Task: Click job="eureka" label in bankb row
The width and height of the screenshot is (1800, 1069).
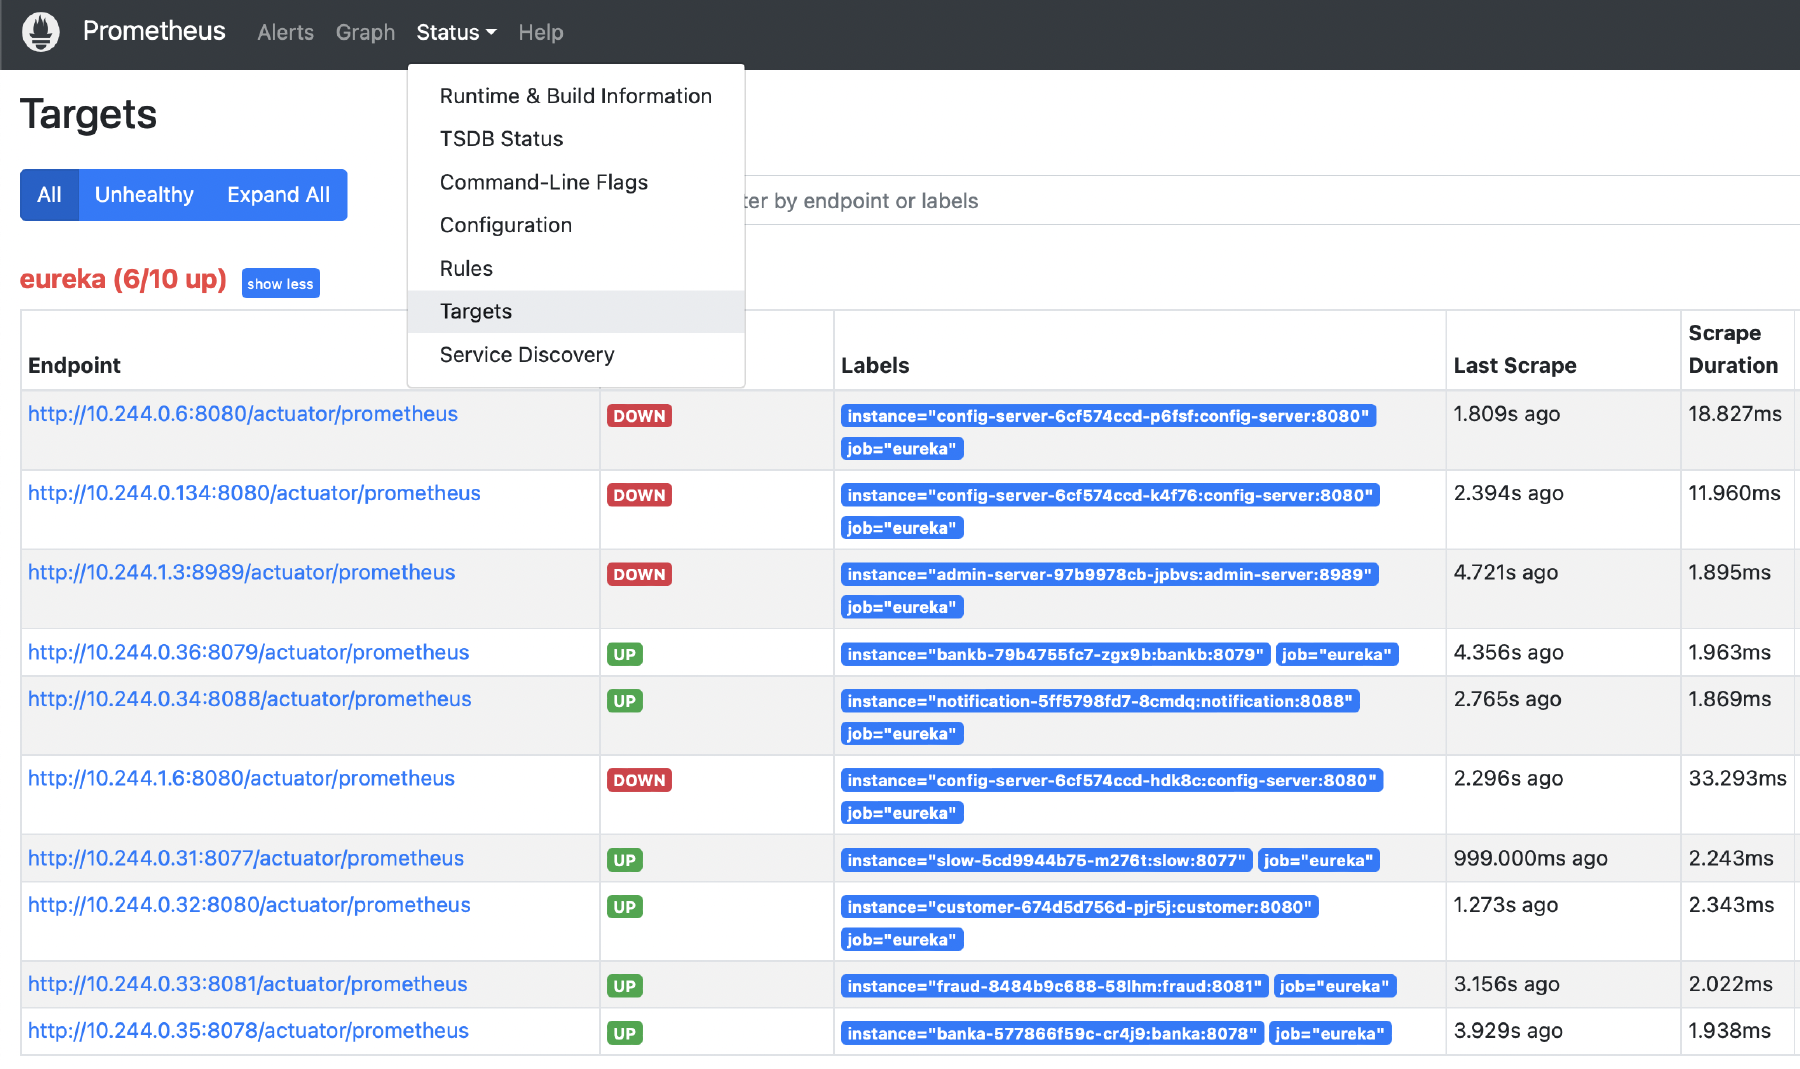Action: pos(1337,654)
